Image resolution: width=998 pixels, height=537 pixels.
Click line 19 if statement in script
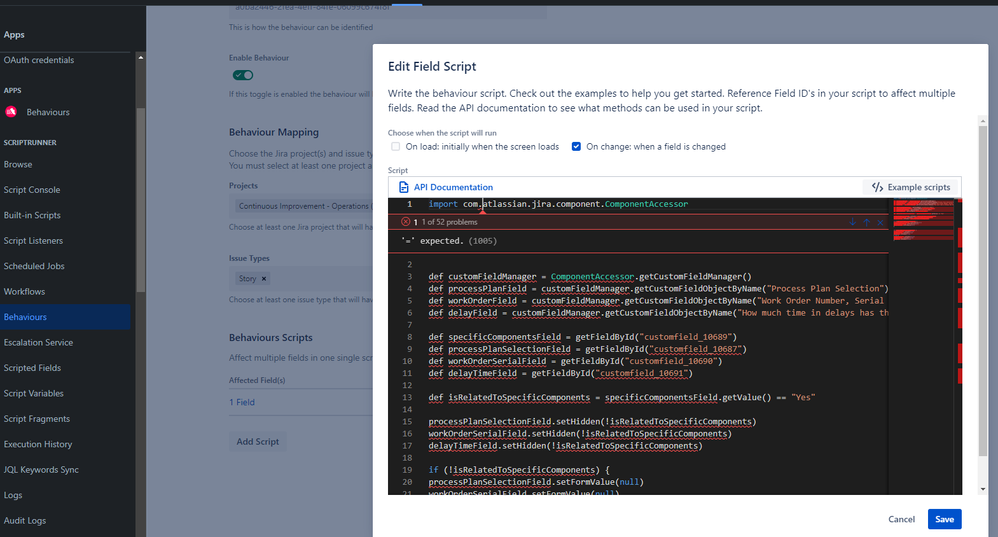click(x=519, y=470)
